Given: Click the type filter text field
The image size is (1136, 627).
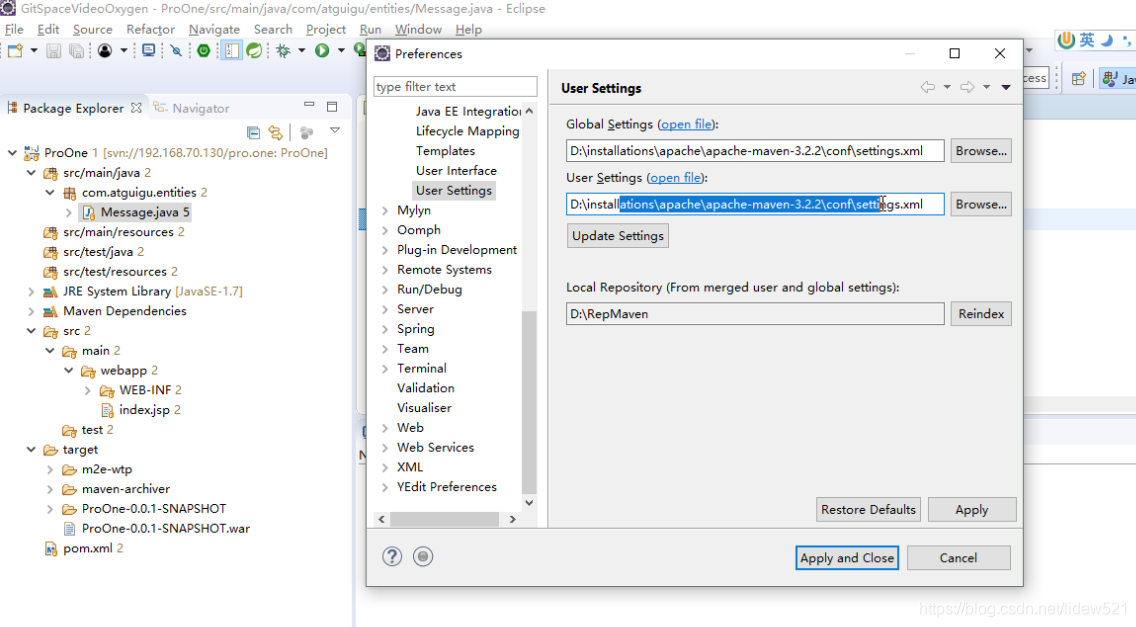Looking at the screenshot, I should click(455, 86).
